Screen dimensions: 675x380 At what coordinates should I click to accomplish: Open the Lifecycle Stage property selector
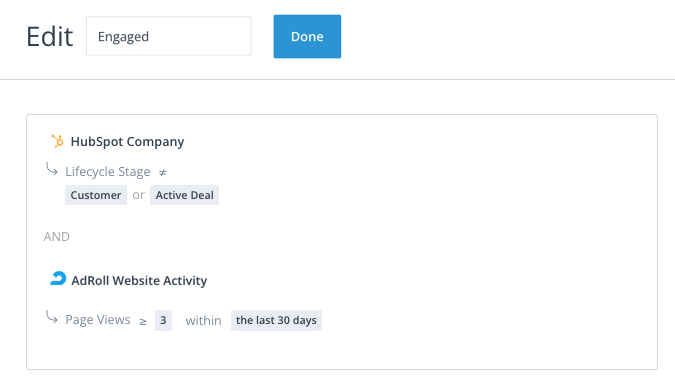coord(108,172)
